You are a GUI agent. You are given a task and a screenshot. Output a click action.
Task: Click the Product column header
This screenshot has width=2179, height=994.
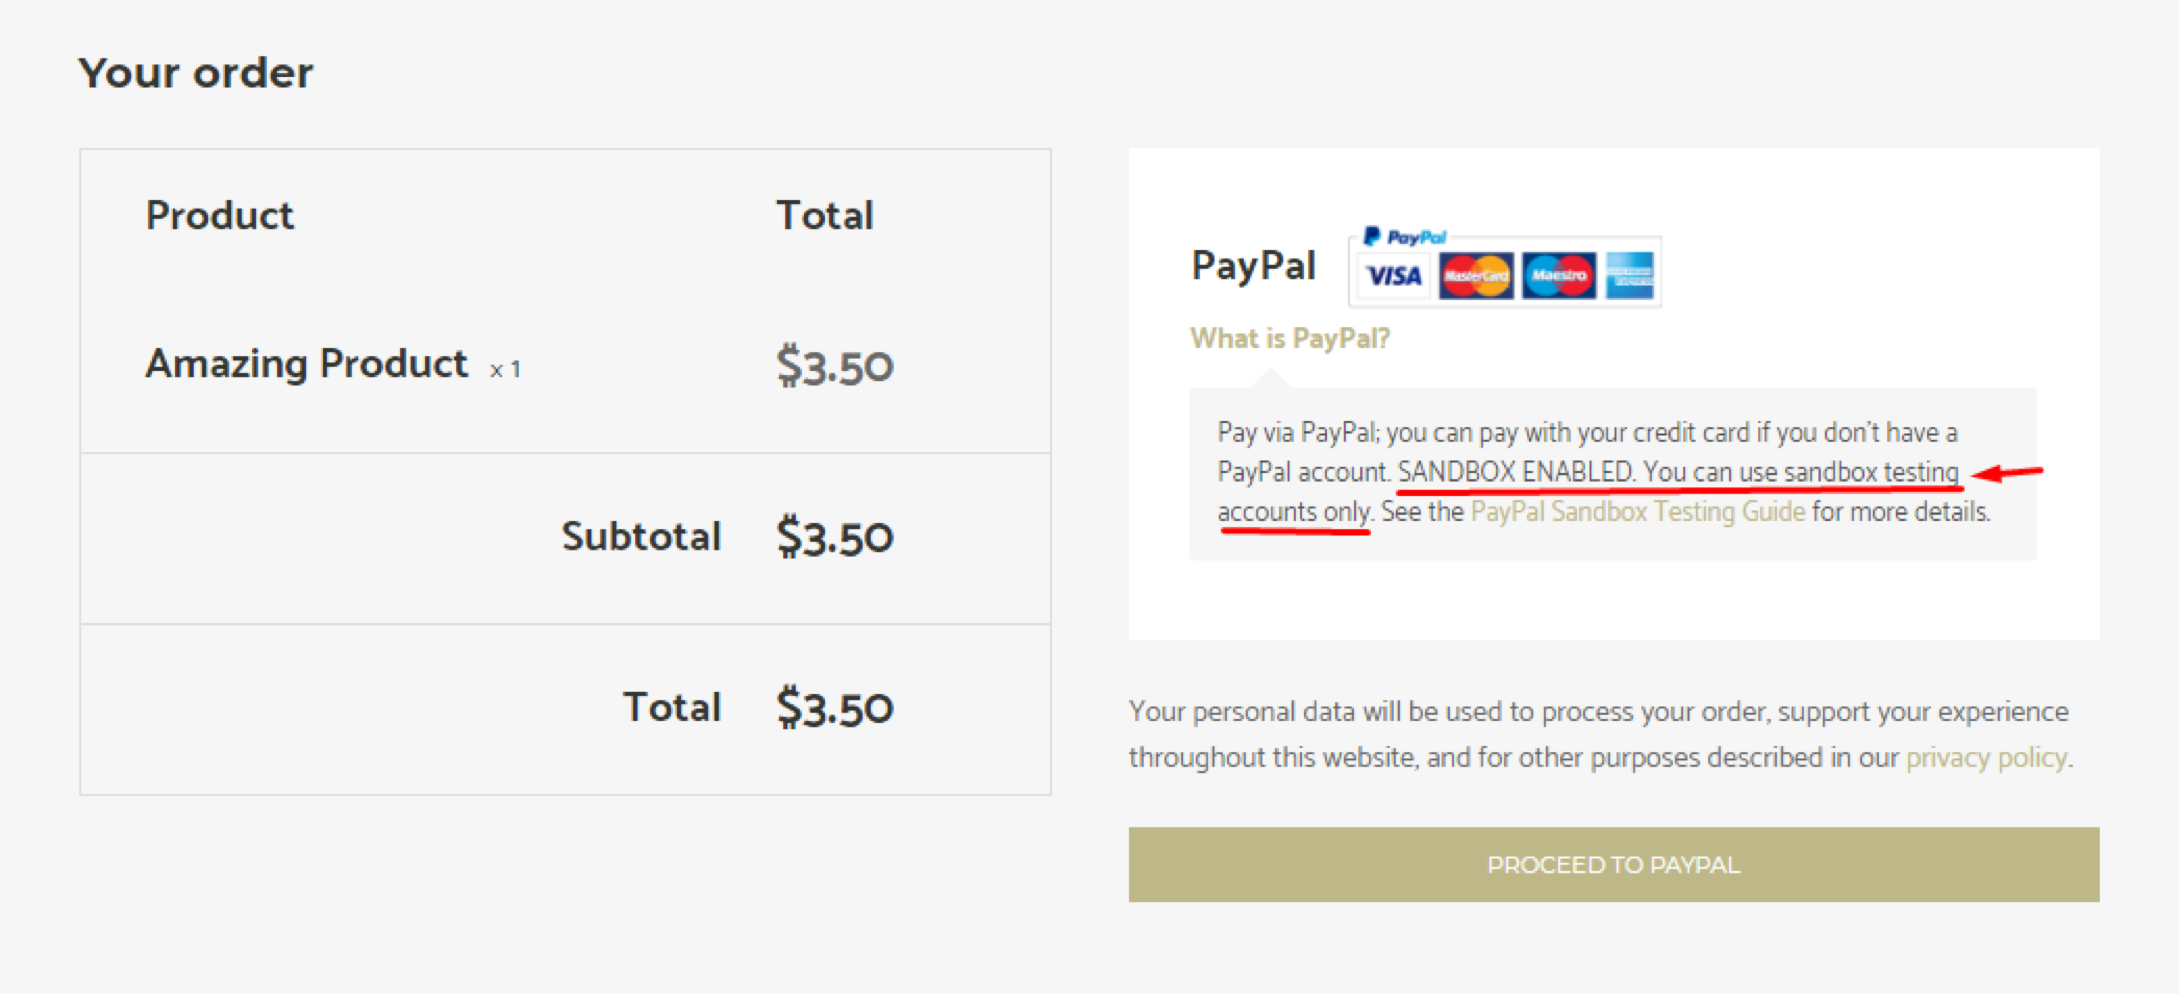coord(220,216)
